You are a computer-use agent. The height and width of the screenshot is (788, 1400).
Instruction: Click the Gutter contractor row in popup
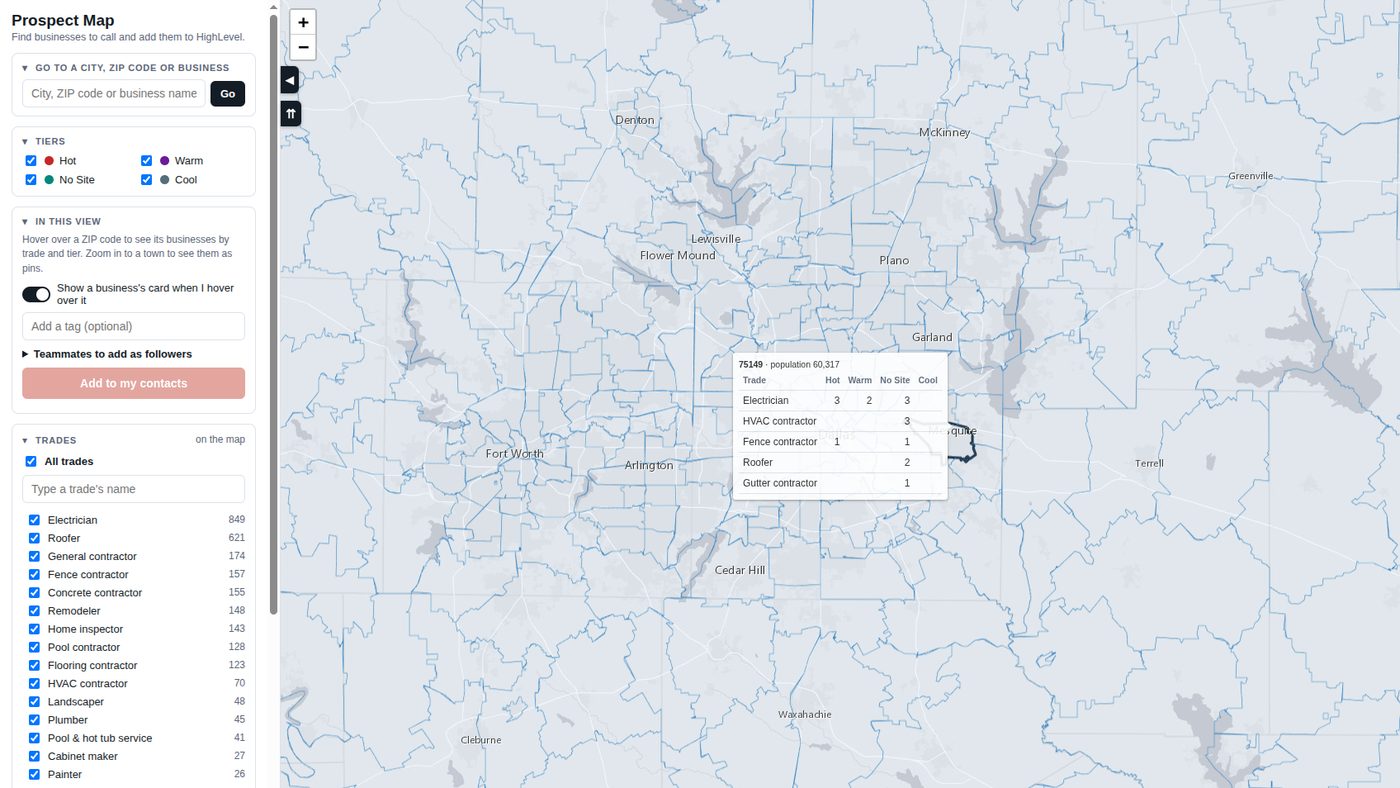click(x=840, y=483)
